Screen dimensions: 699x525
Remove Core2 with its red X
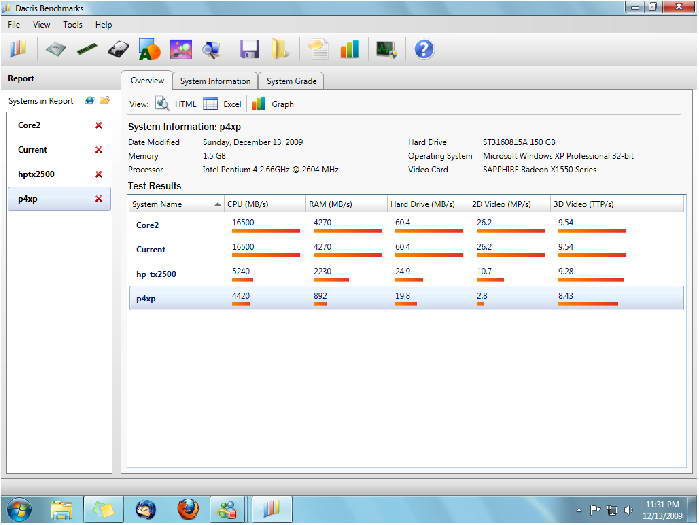tap(99, 126)
